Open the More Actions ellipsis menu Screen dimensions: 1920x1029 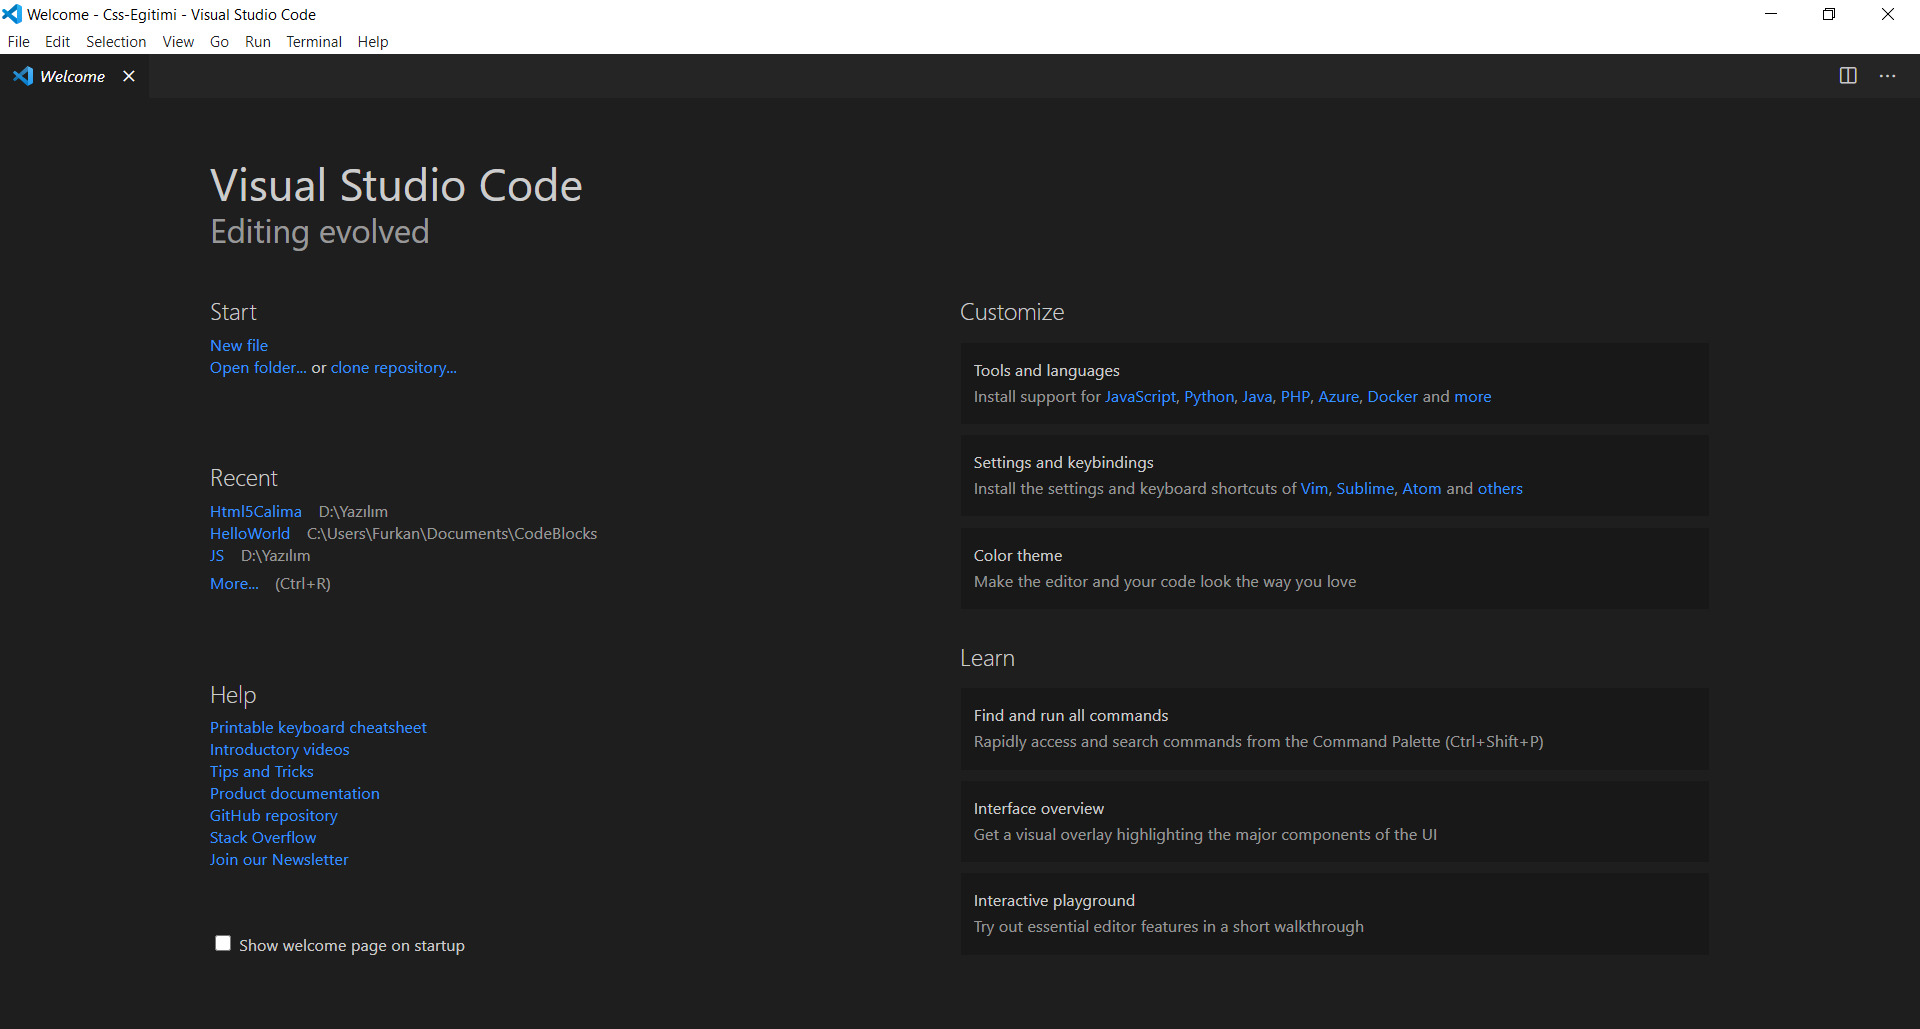(x=1887, y=76)
